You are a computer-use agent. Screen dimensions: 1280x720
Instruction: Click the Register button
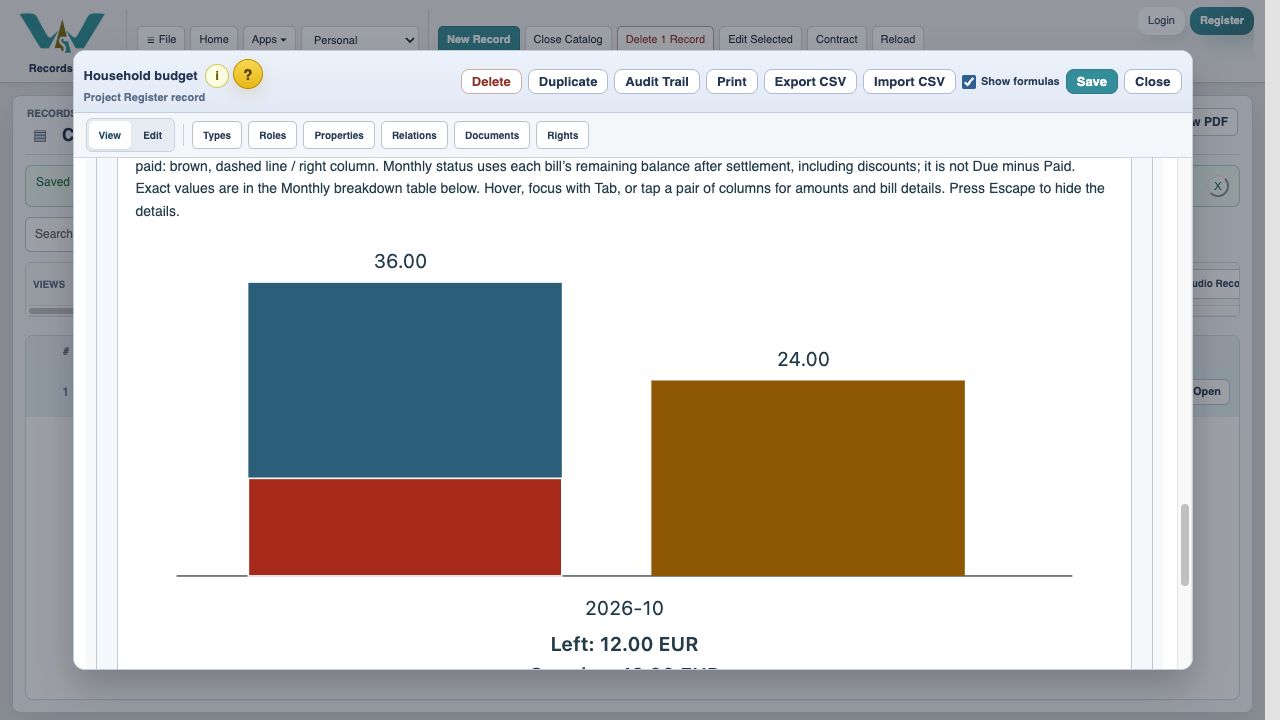(x=1222, y=20)
